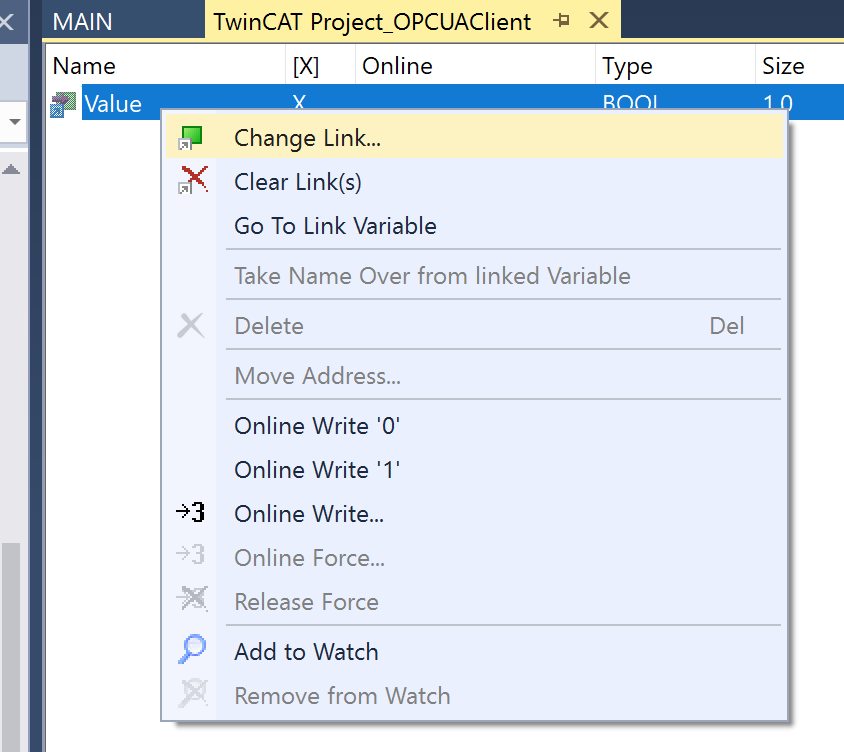This screenshot has height=752, width=844.
Task: Toggle the pin icon on TwinCAT Project_OPCUAClient tab
Action: (561, 21)
